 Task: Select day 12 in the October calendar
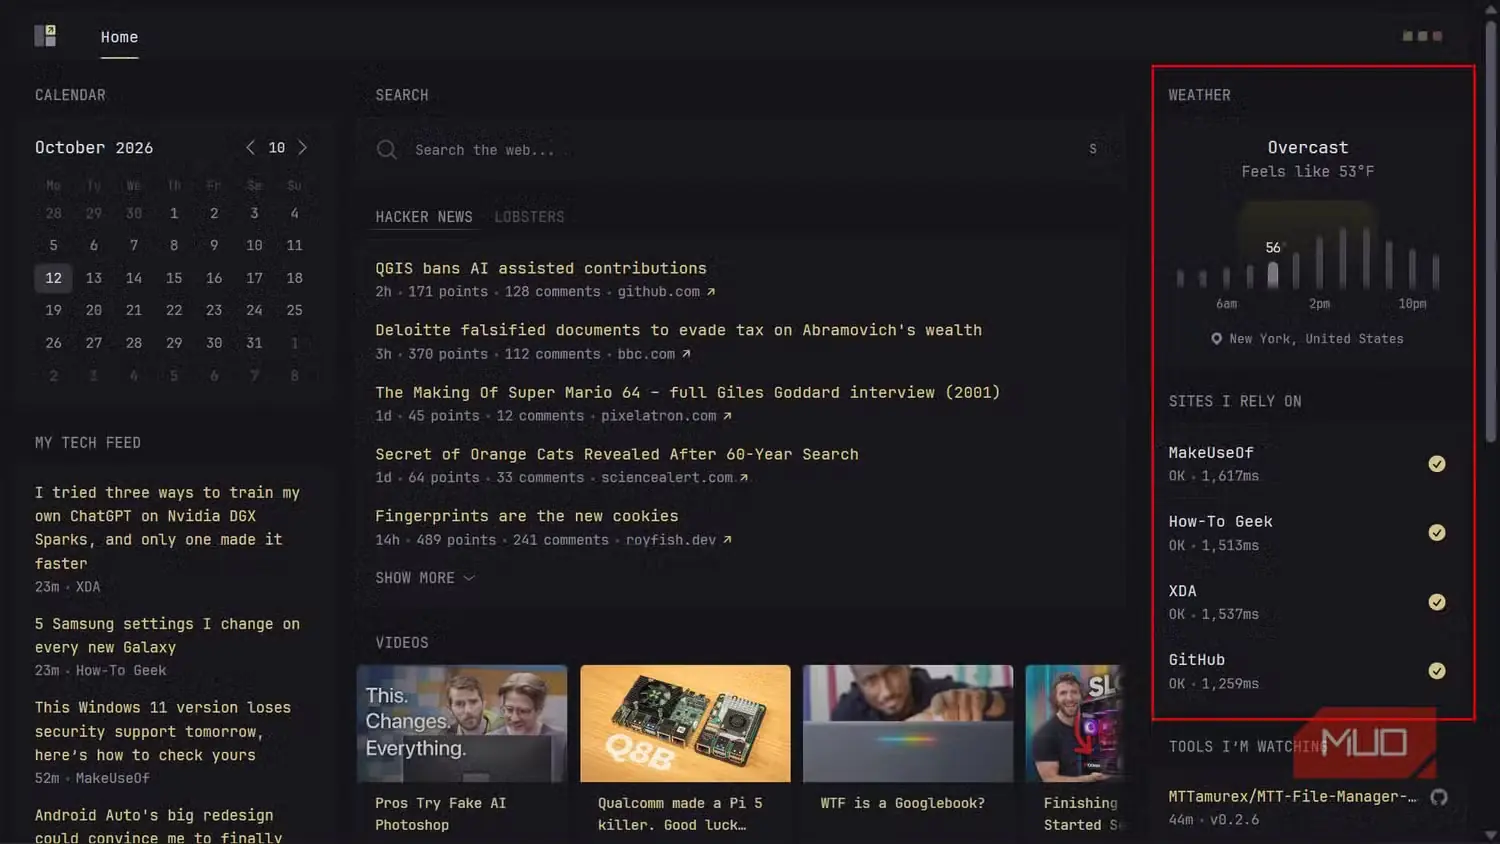click(54, 278)
